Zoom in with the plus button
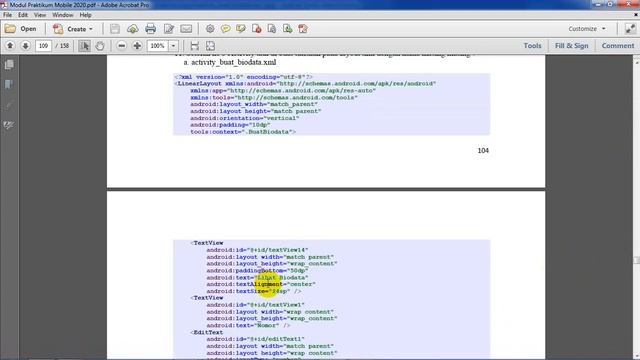The image size is (640, 360). pyautogui.click(x=137, y=46)
